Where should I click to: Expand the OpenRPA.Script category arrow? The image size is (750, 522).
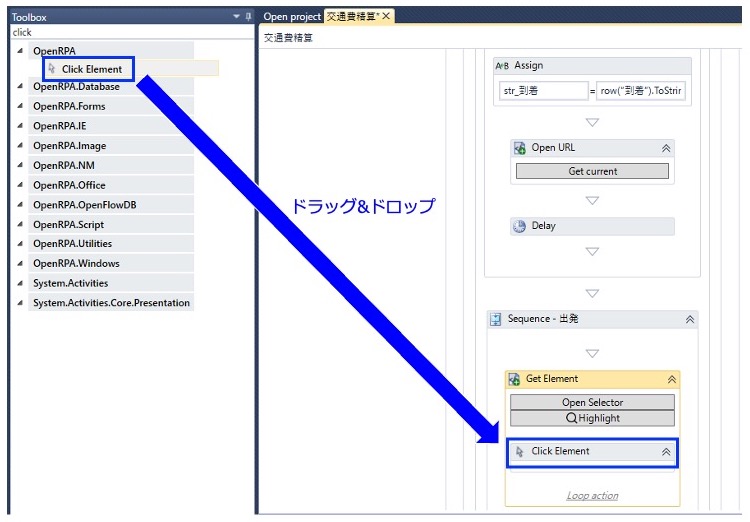point(20,224)
